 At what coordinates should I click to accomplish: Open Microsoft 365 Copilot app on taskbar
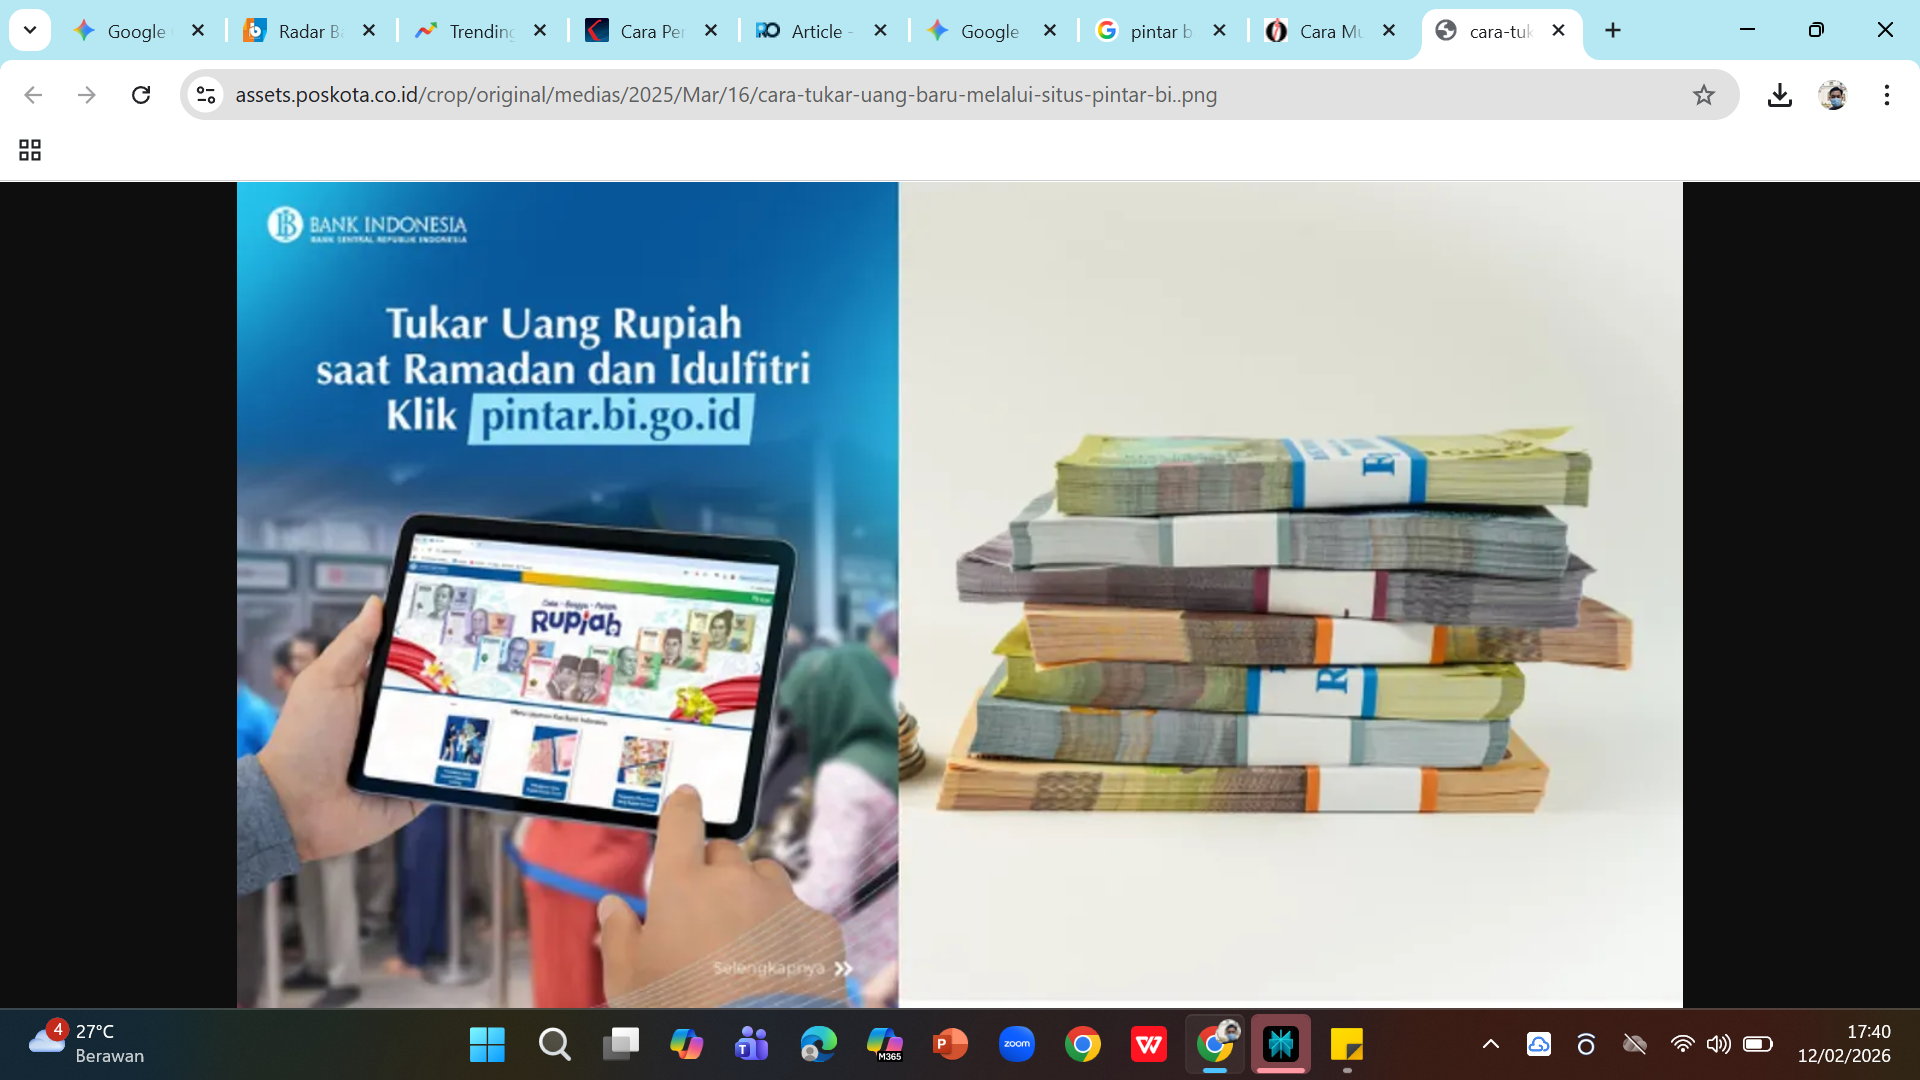[x=884, y=1045]
